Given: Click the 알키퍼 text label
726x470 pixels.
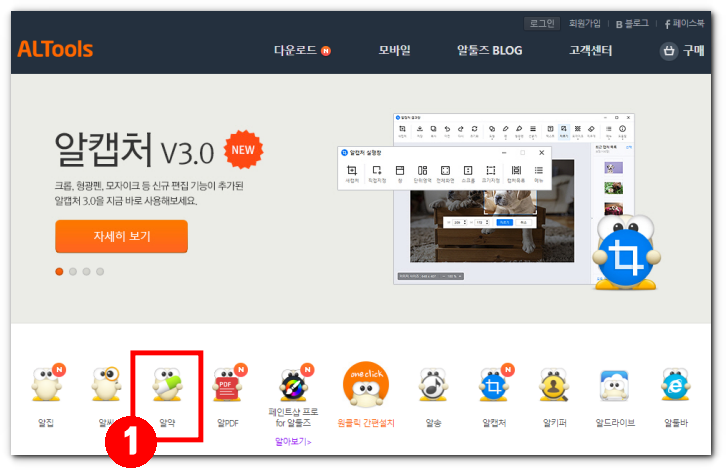Looking at the screenshot, I should click(555, 422).
